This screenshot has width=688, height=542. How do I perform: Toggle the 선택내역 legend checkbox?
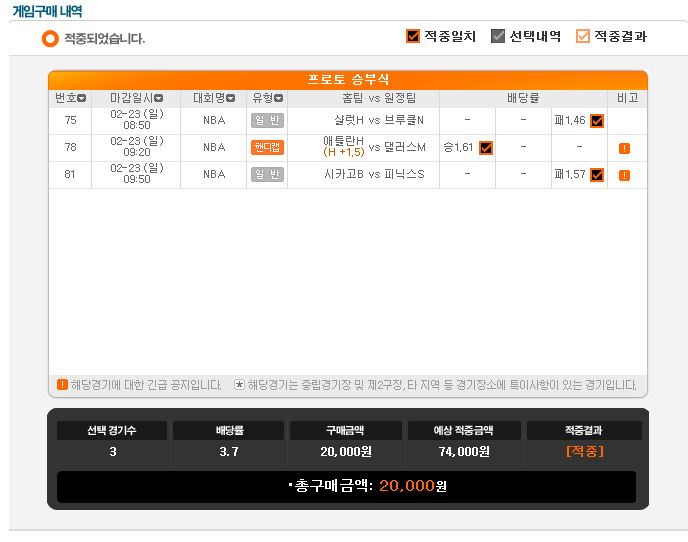click(498, 36)
